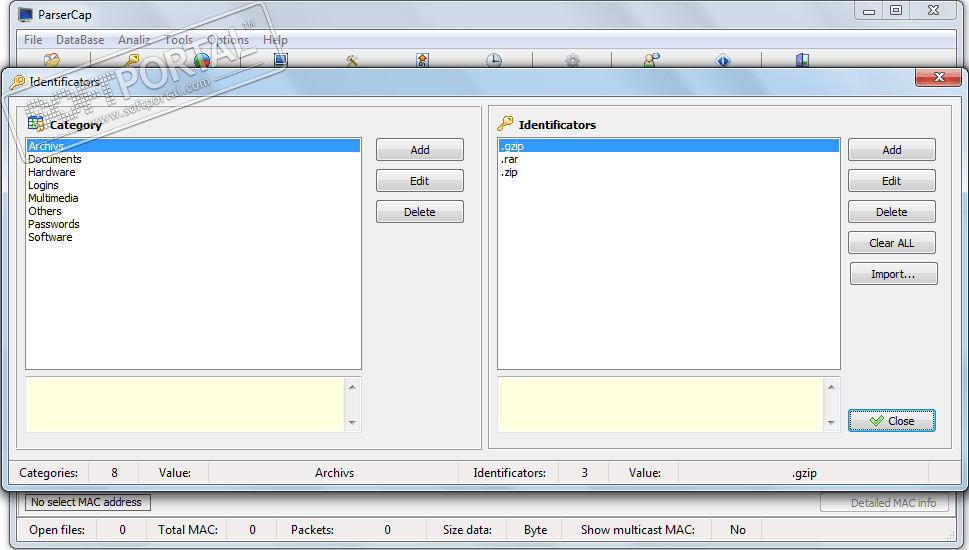
Task: Click inside the category description text box
Action: (x=185, y=405)
